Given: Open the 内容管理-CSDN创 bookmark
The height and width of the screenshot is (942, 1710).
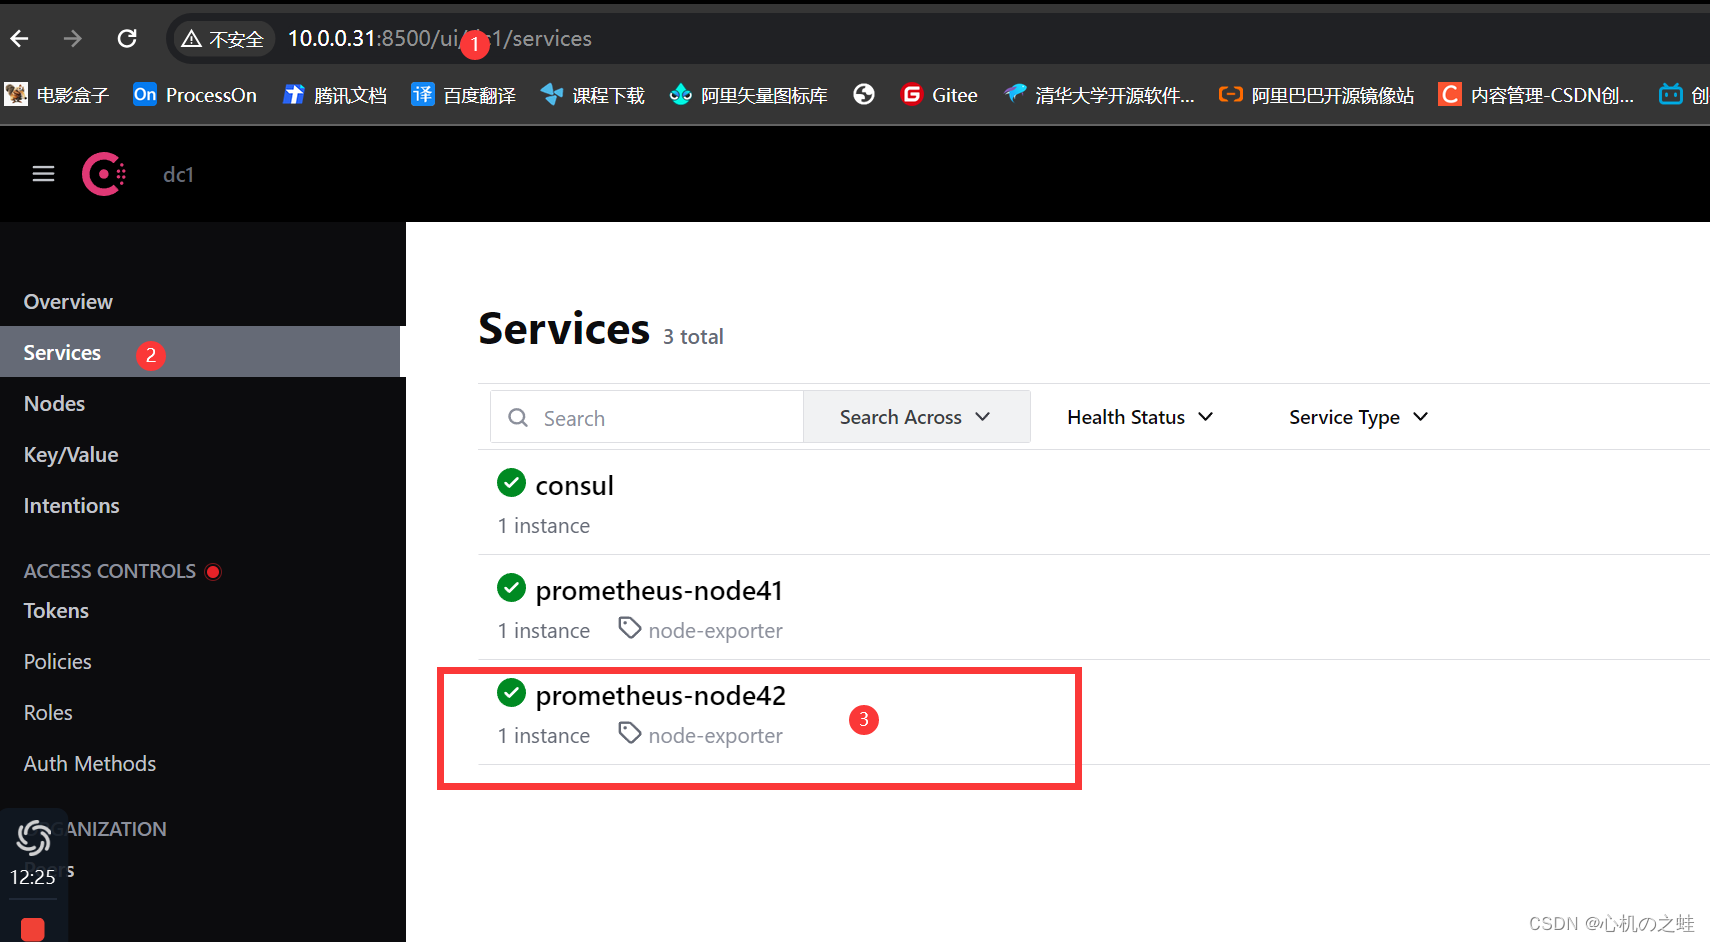Looking at the screenshot, I should click(x=1537, y=95).
